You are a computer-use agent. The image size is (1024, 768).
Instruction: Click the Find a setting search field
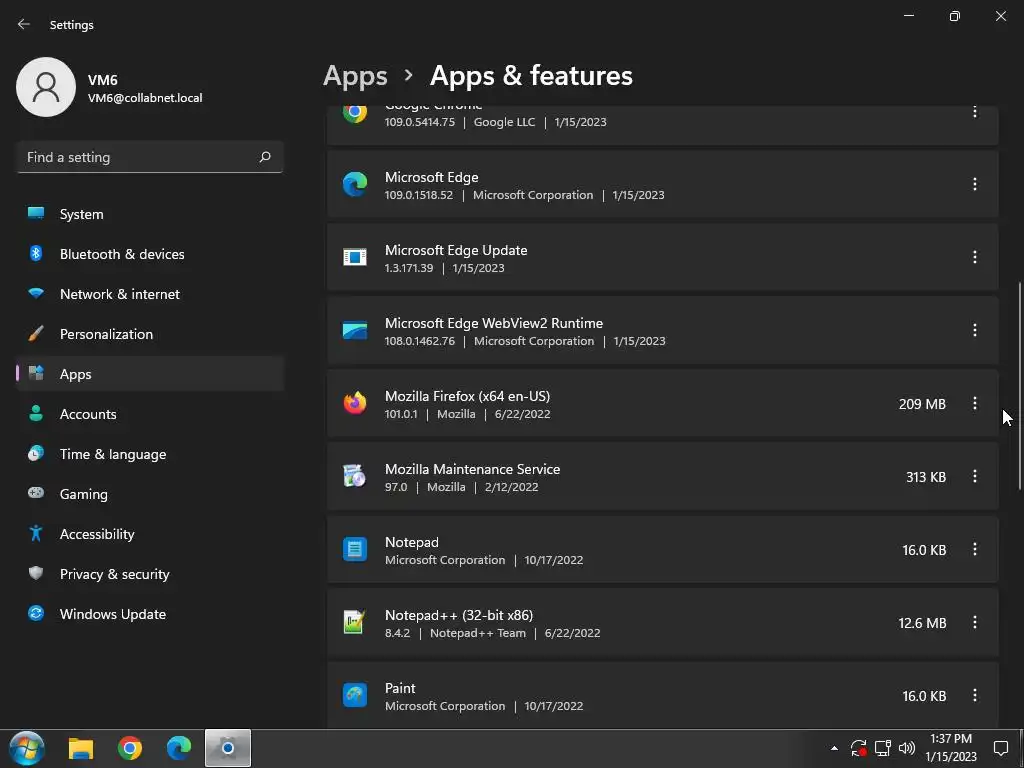coord(150,157)
